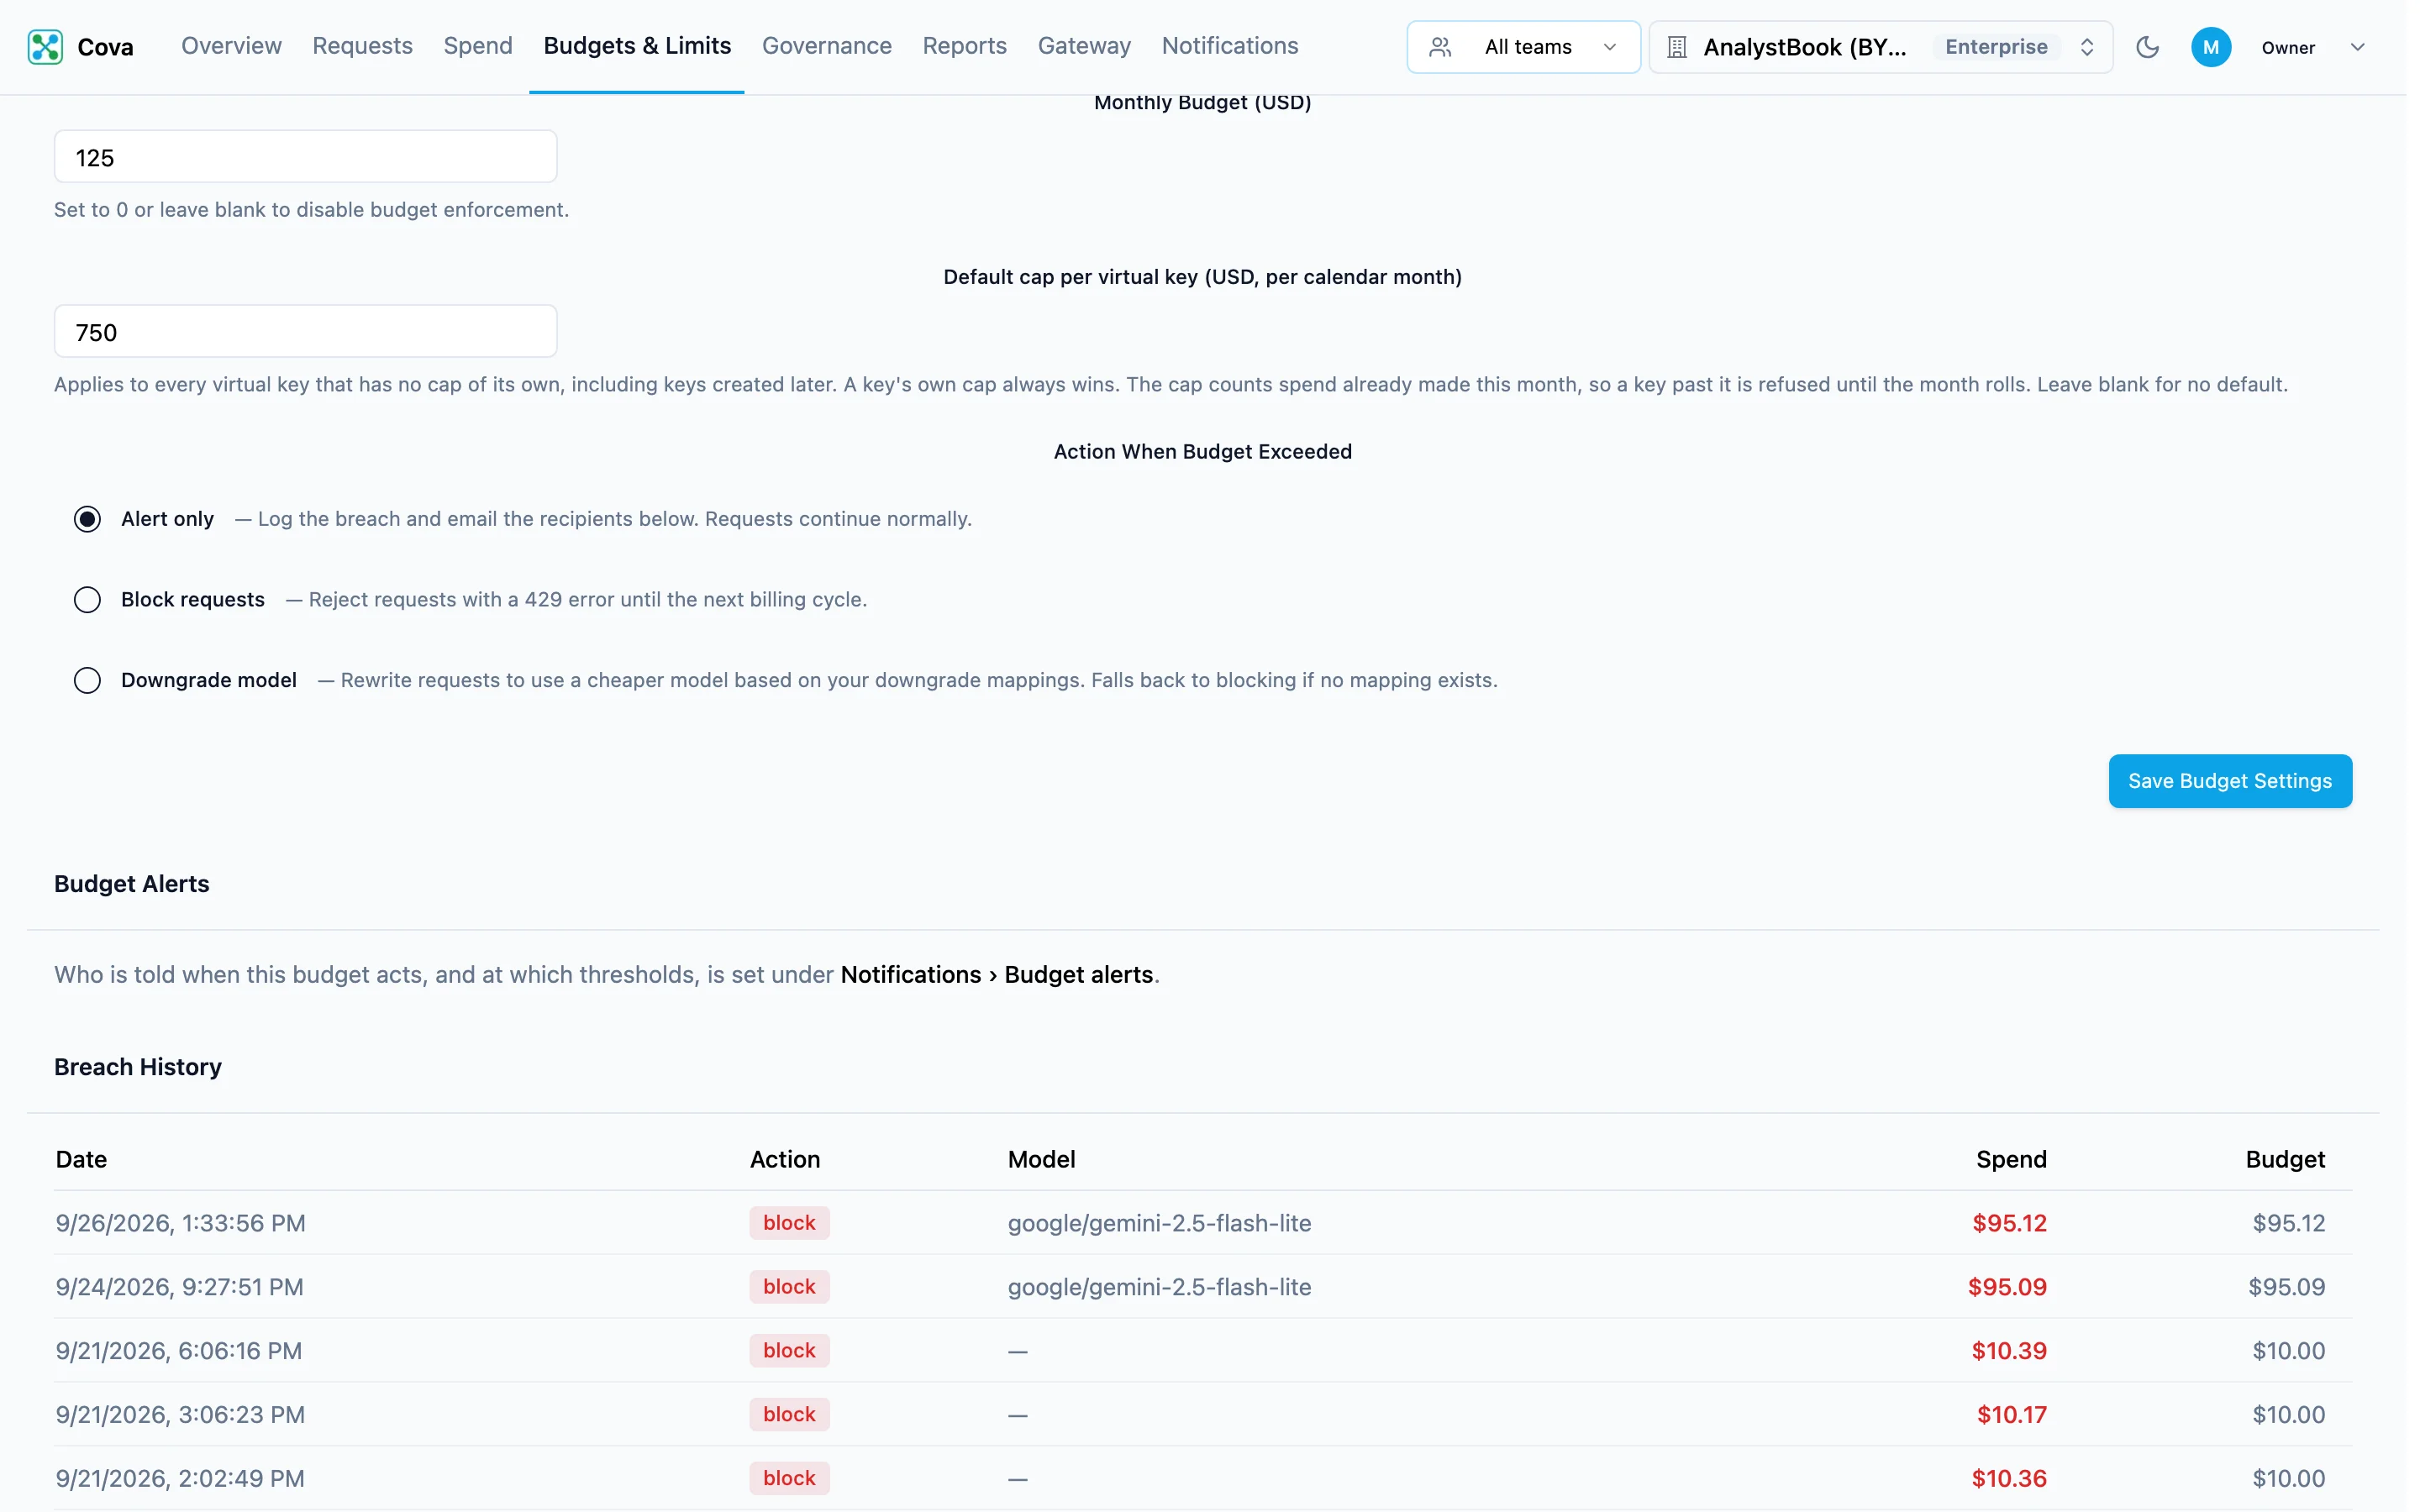This screenshot has width=2420, height=1512.
Task: Select the Block requests radio option
Action: click(87, 600)
